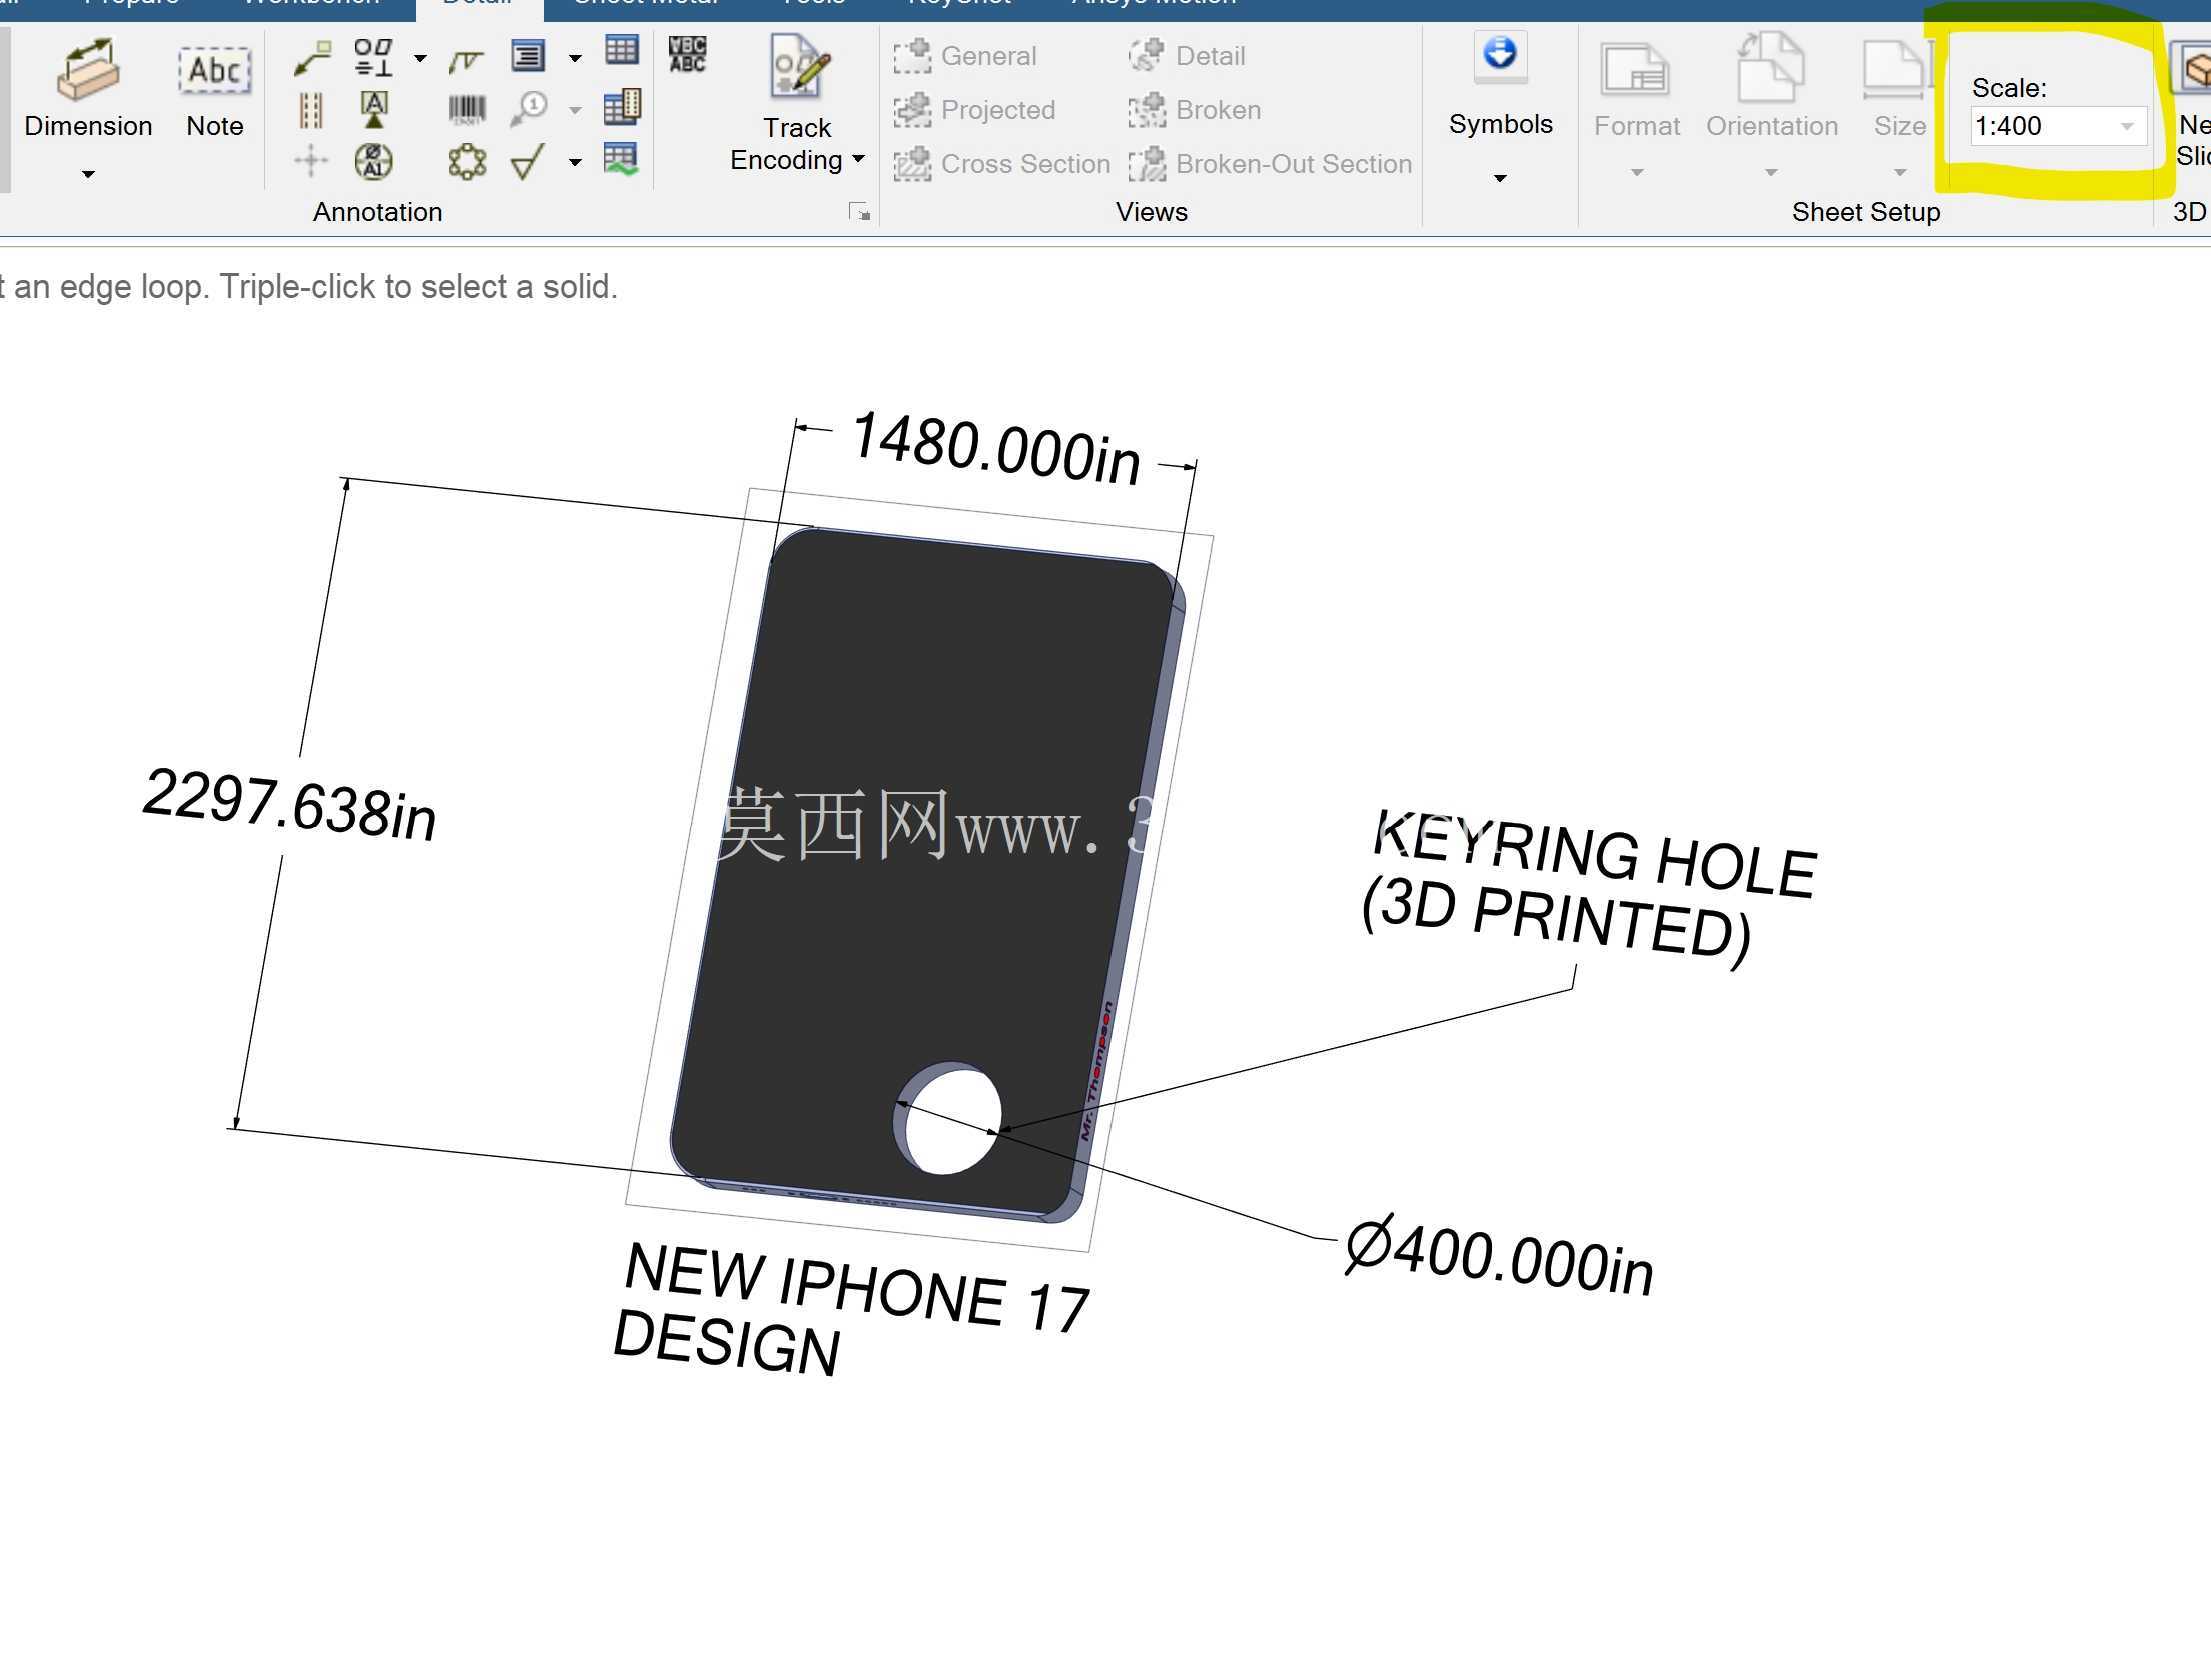This screenshot has height=1656, width=2211.
Task: Click the BOM balloon icon
Action: [528, 108]
